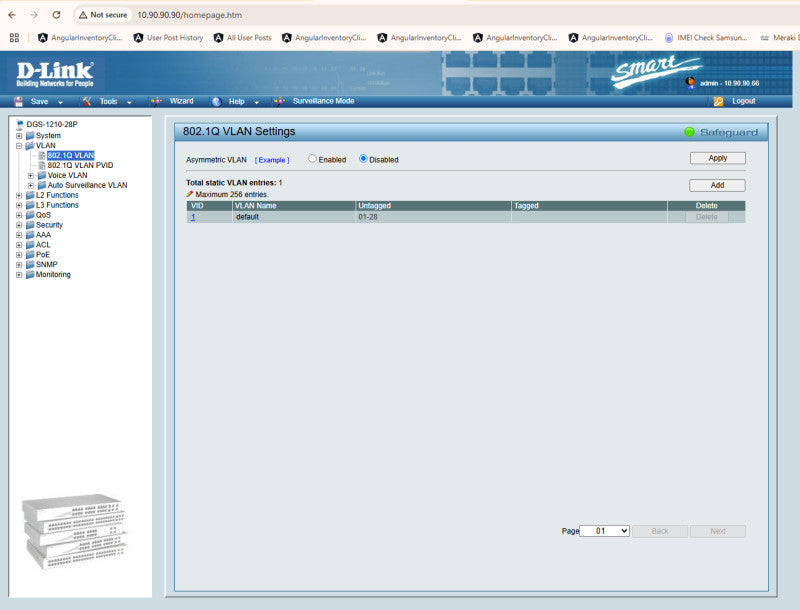This screenshot has width=800, height=610.
Task: Click the Next page button
Action: [x=717, y=531]
